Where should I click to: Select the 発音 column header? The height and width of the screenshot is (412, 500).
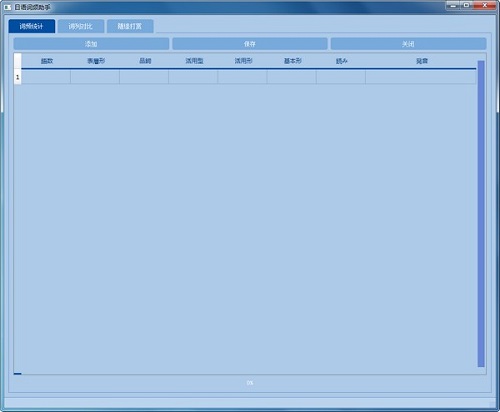pyautogui.click(x=422, y=61)
